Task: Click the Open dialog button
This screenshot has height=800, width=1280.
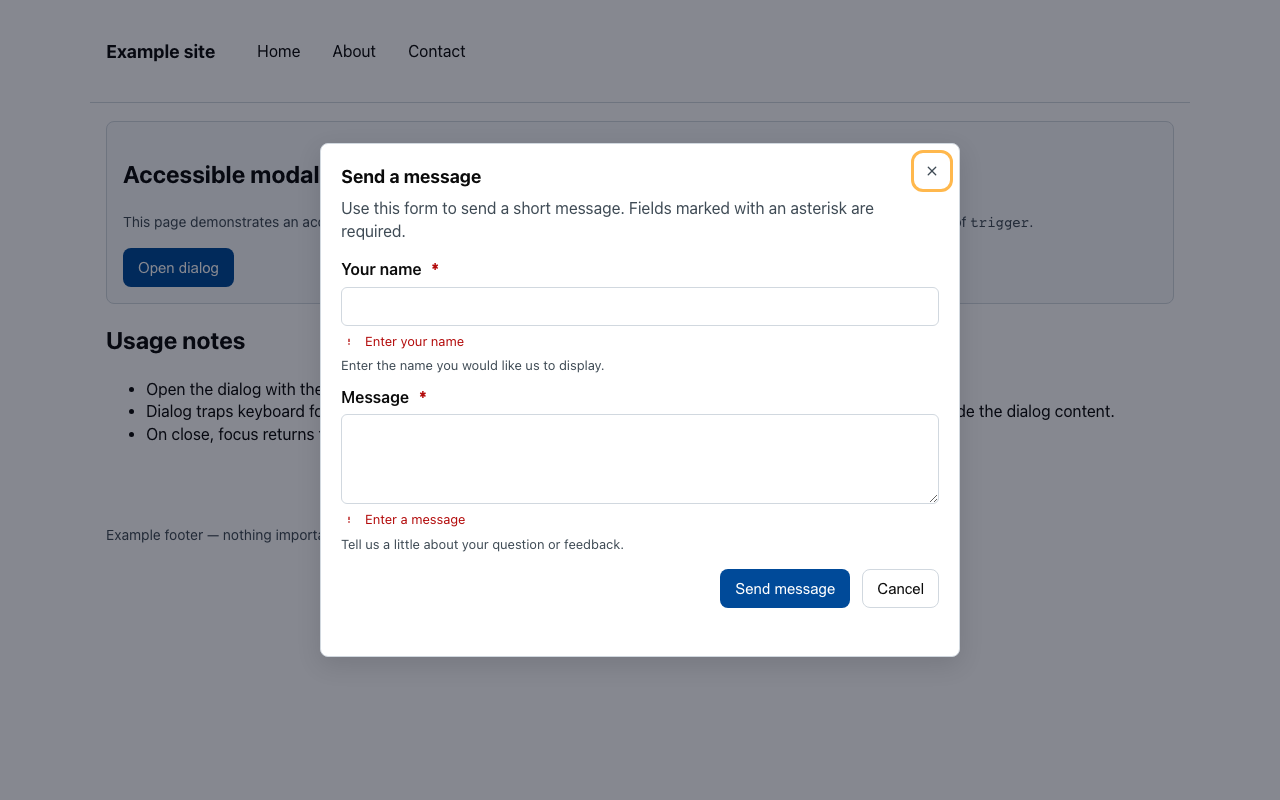Action: (x=178, y=267)
